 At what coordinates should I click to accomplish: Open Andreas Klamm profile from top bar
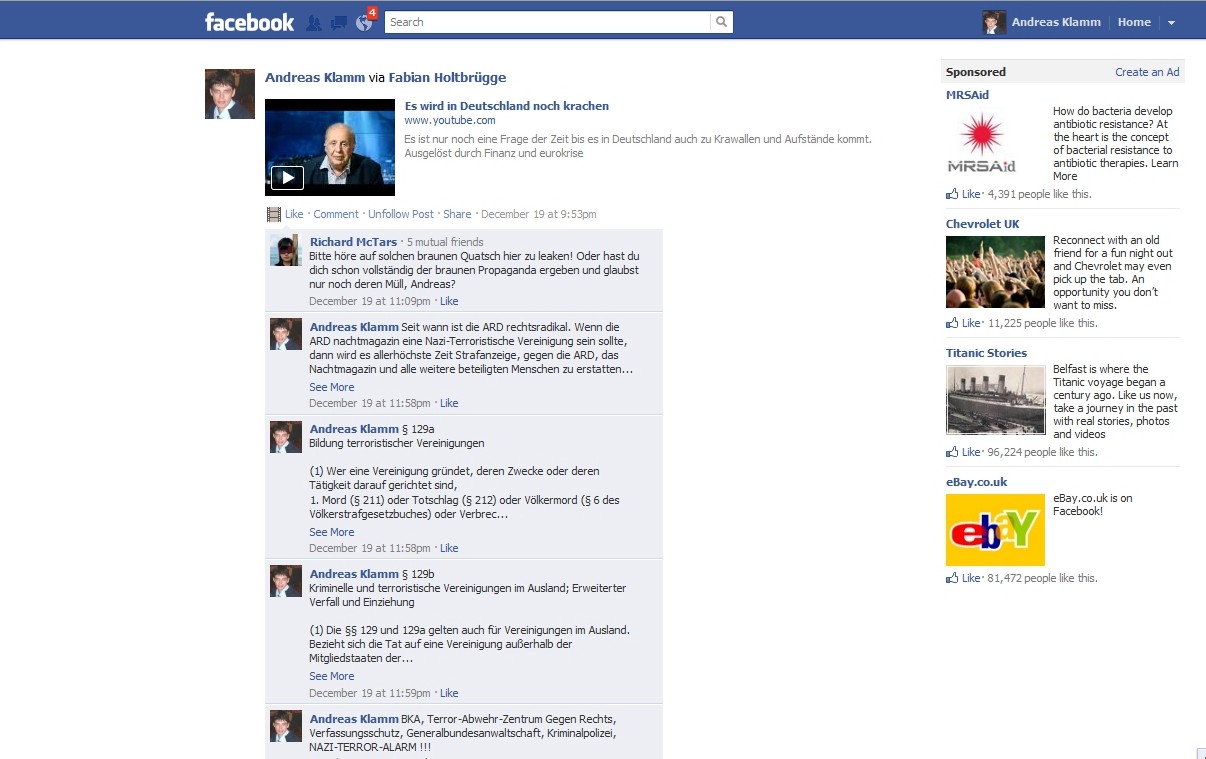[x=1055, y=22]
